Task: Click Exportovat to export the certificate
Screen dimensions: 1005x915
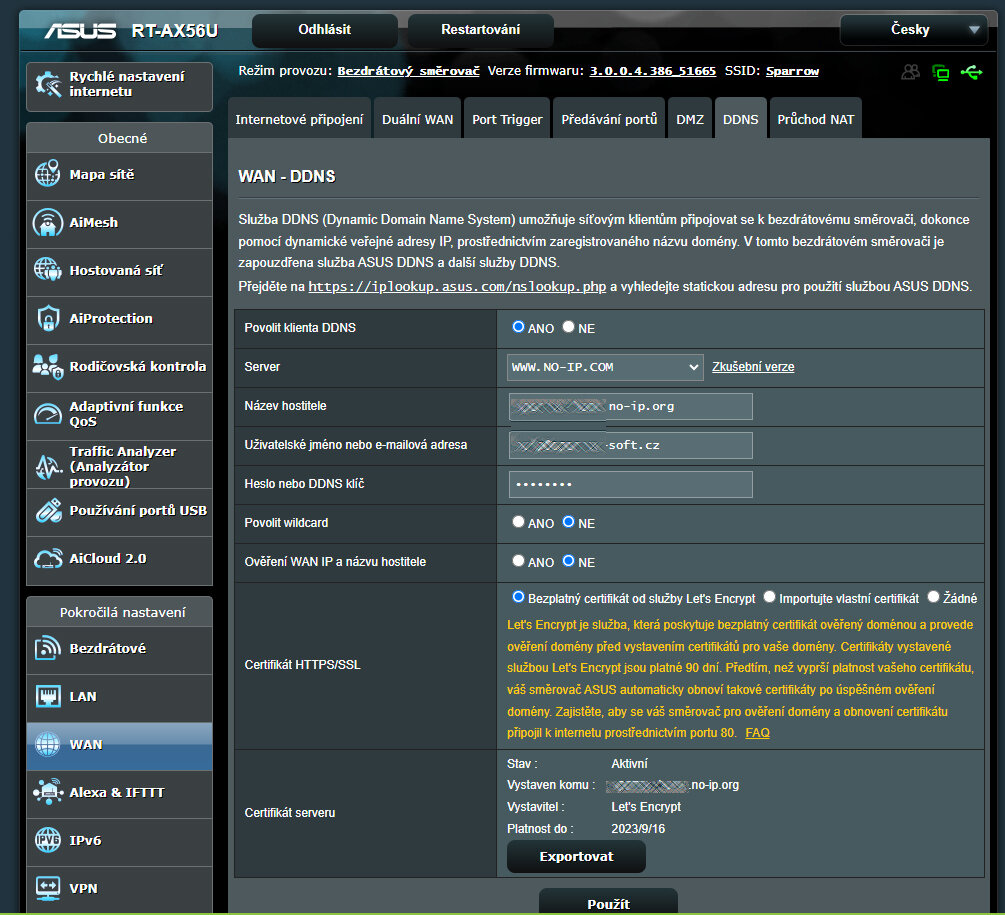Action: coord(576,857)
